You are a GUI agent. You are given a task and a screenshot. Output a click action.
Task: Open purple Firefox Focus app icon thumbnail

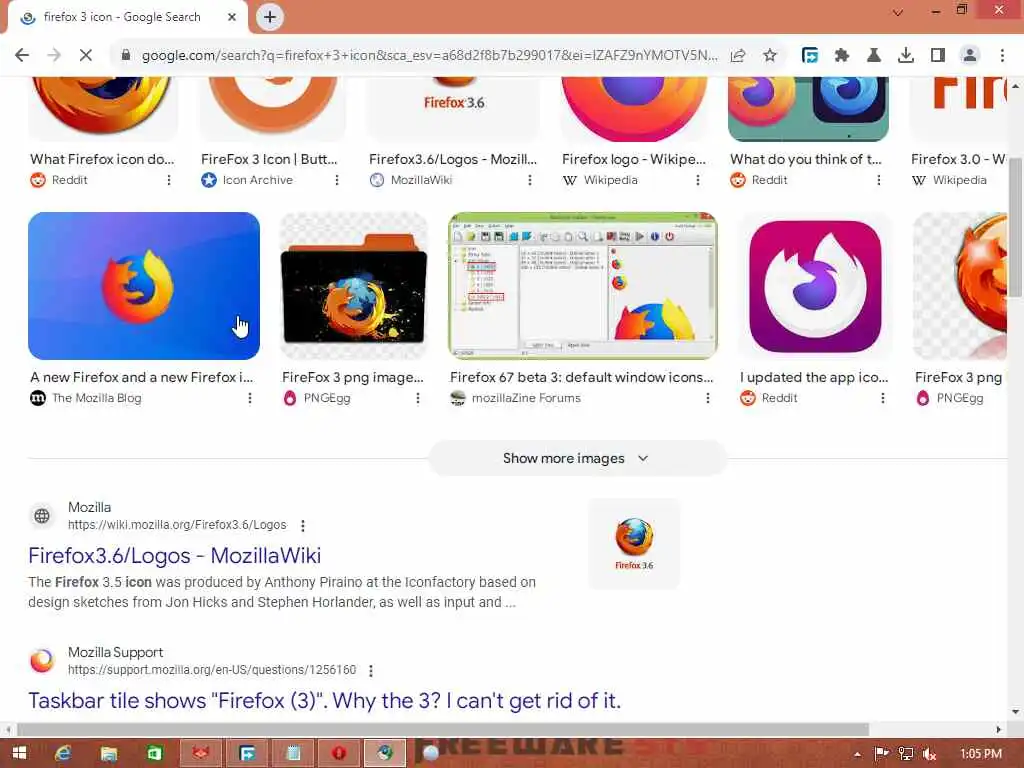pos(815,286)
